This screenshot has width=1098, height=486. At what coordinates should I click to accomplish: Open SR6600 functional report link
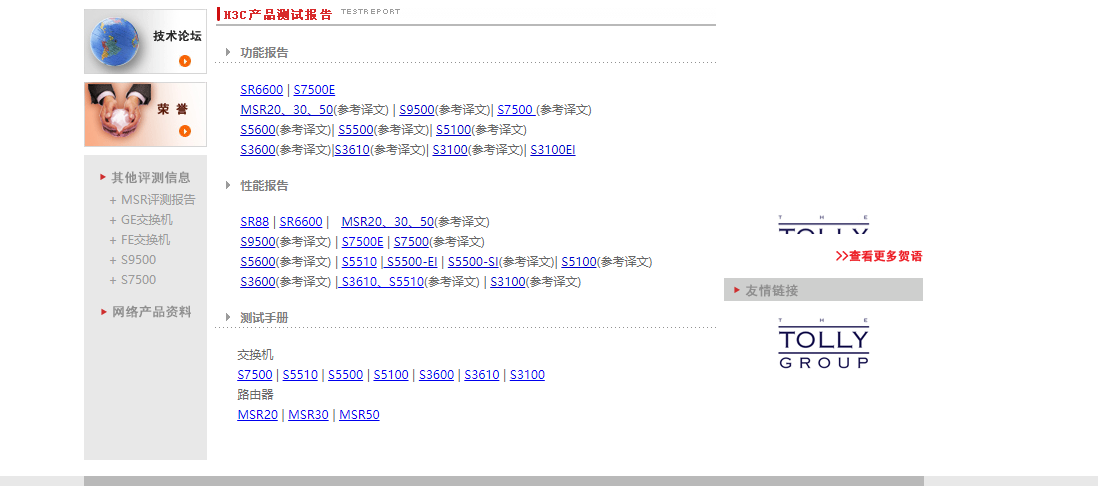coord(262,90)
